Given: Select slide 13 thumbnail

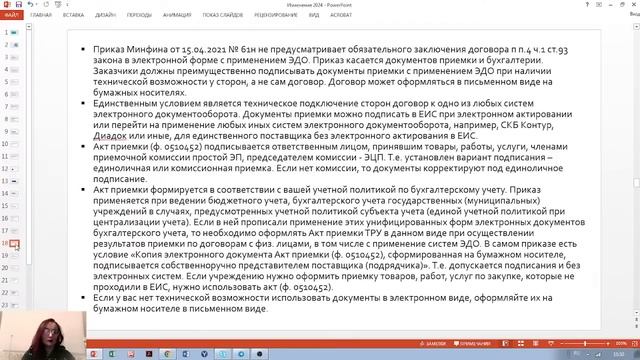Looking at the screenshot, I should coord(14,181).
